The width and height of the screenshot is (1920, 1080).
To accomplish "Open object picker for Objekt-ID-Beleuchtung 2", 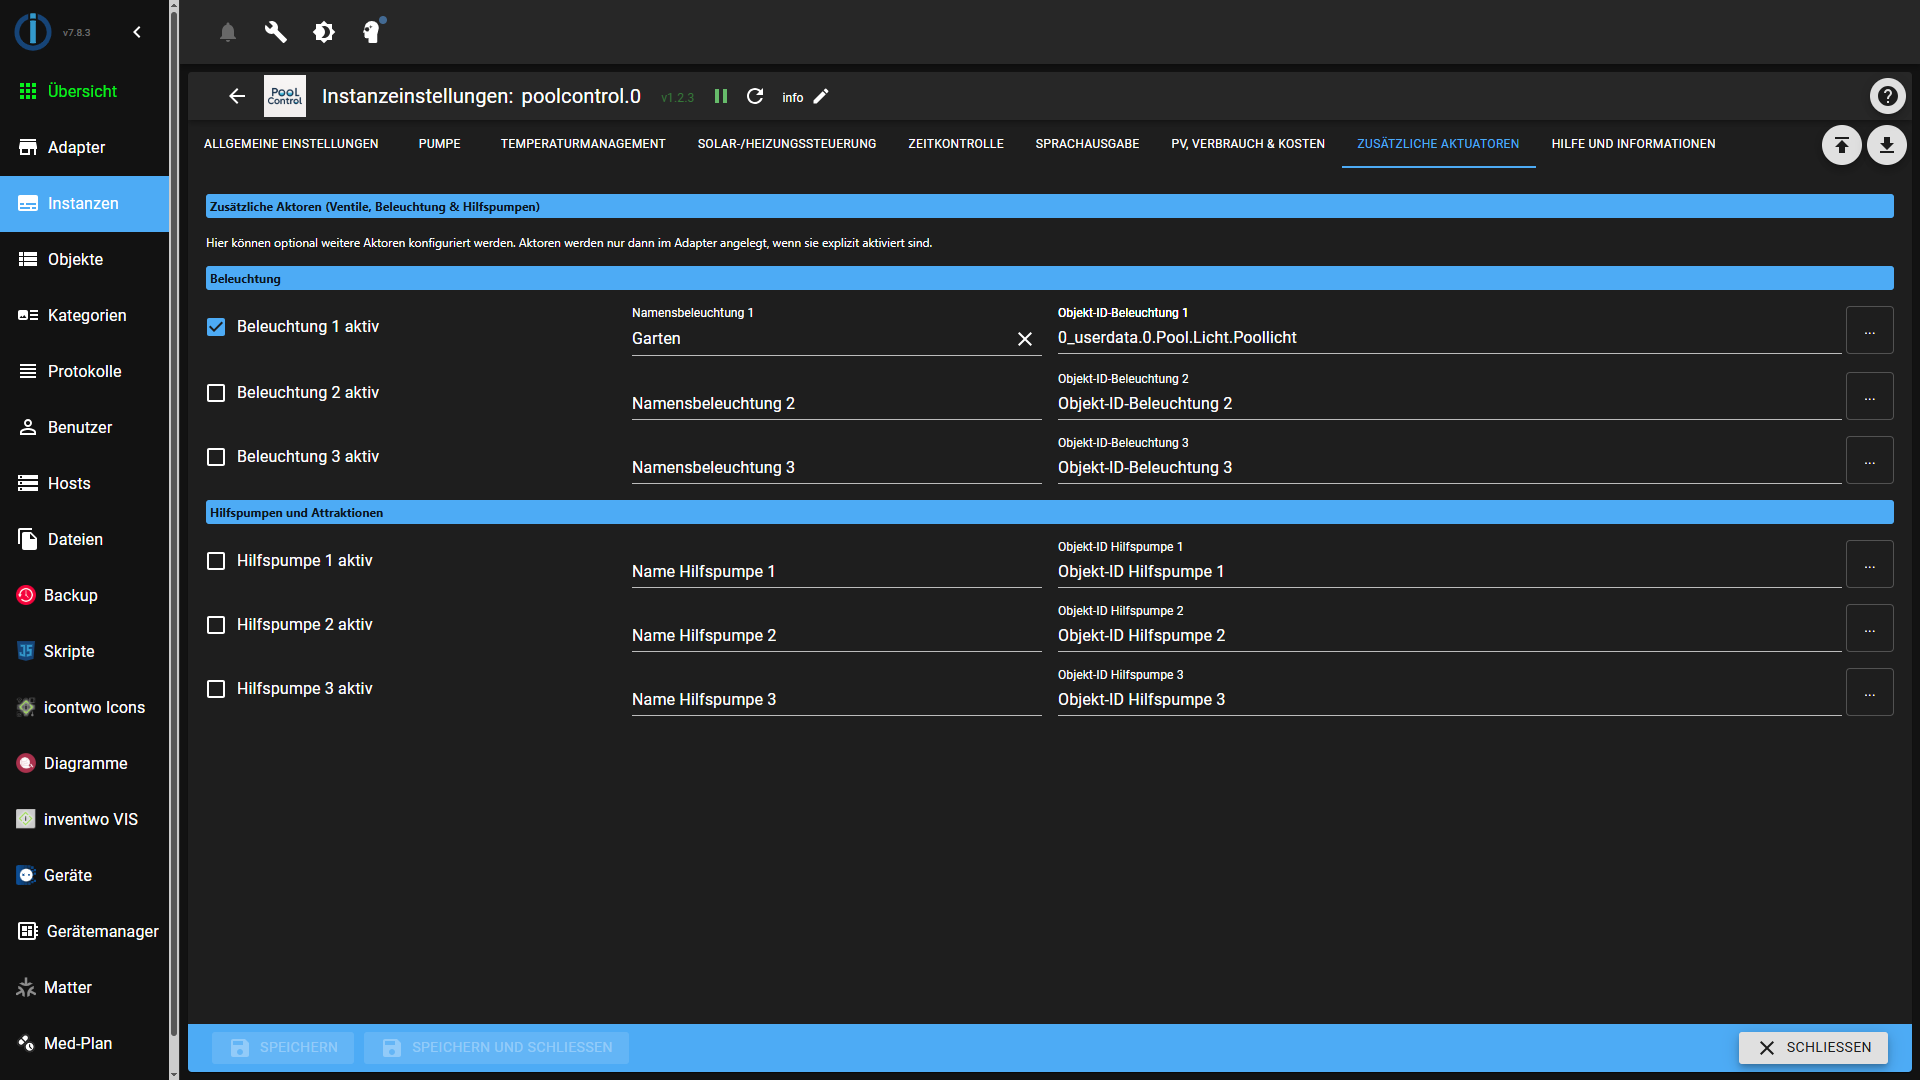I will pos(1869,395).
